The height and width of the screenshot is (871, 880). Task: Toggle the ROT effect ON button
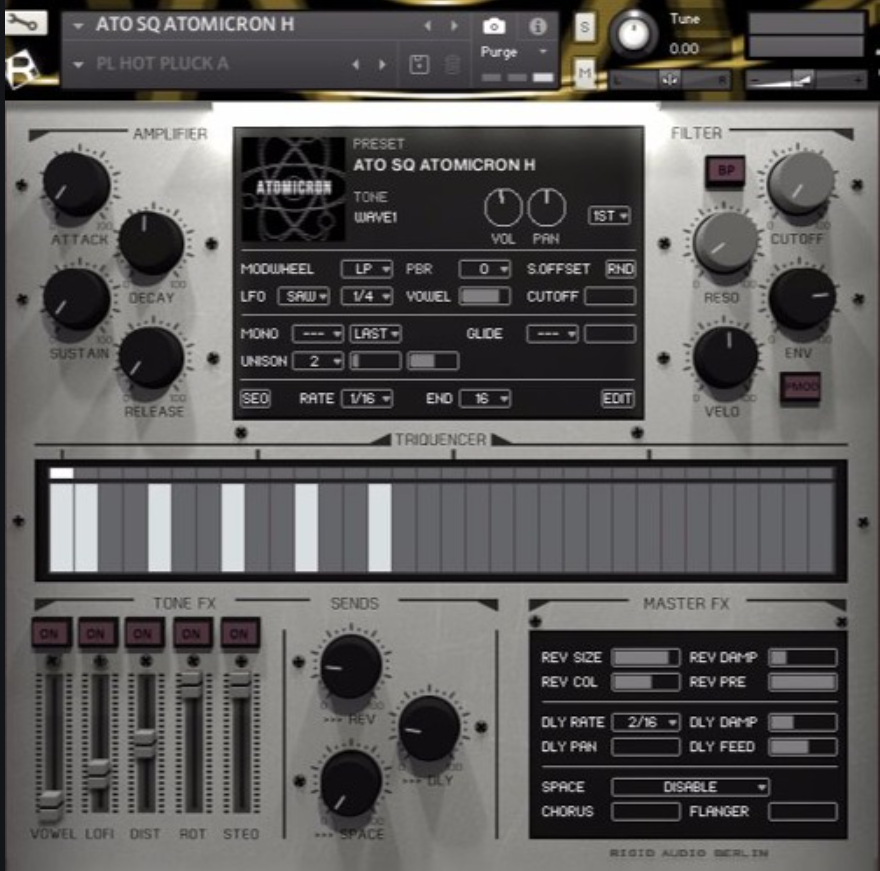[x=192, y=634]
